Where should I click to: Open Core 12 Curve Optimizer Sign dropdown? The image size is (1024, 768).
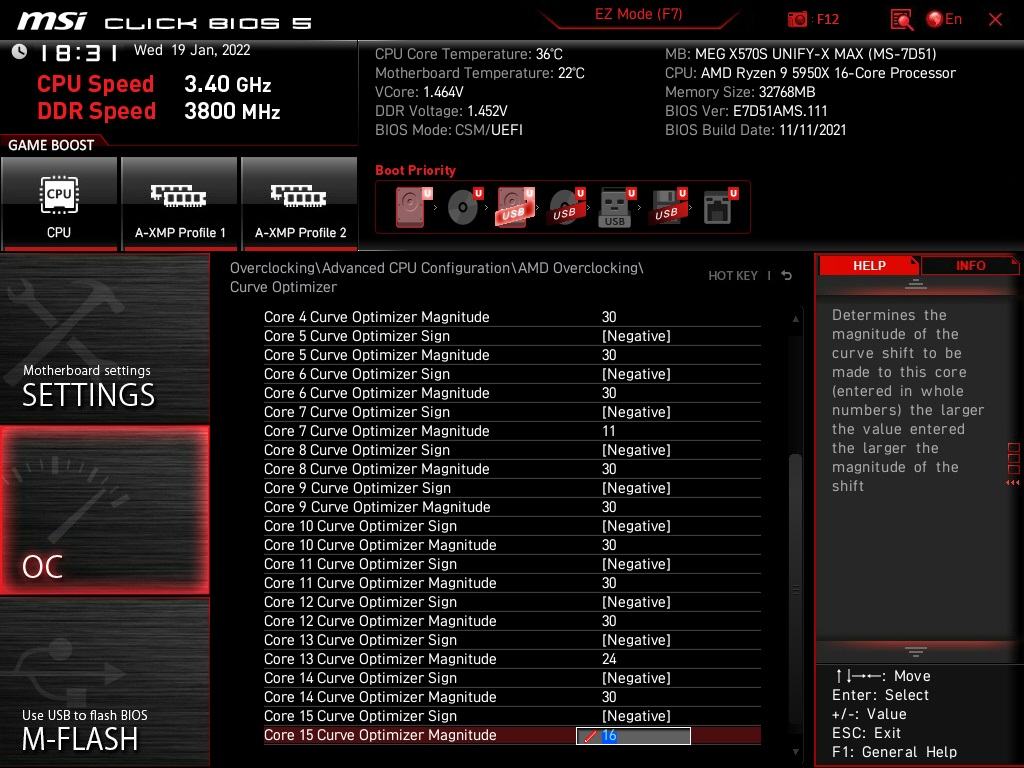[x=636, y=602]
